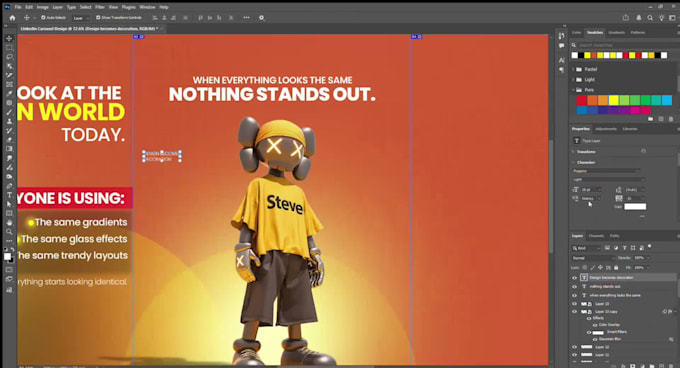The height and width of the screenshot is (368, 680).
Task: Open the Image menu
Action: 42,7
